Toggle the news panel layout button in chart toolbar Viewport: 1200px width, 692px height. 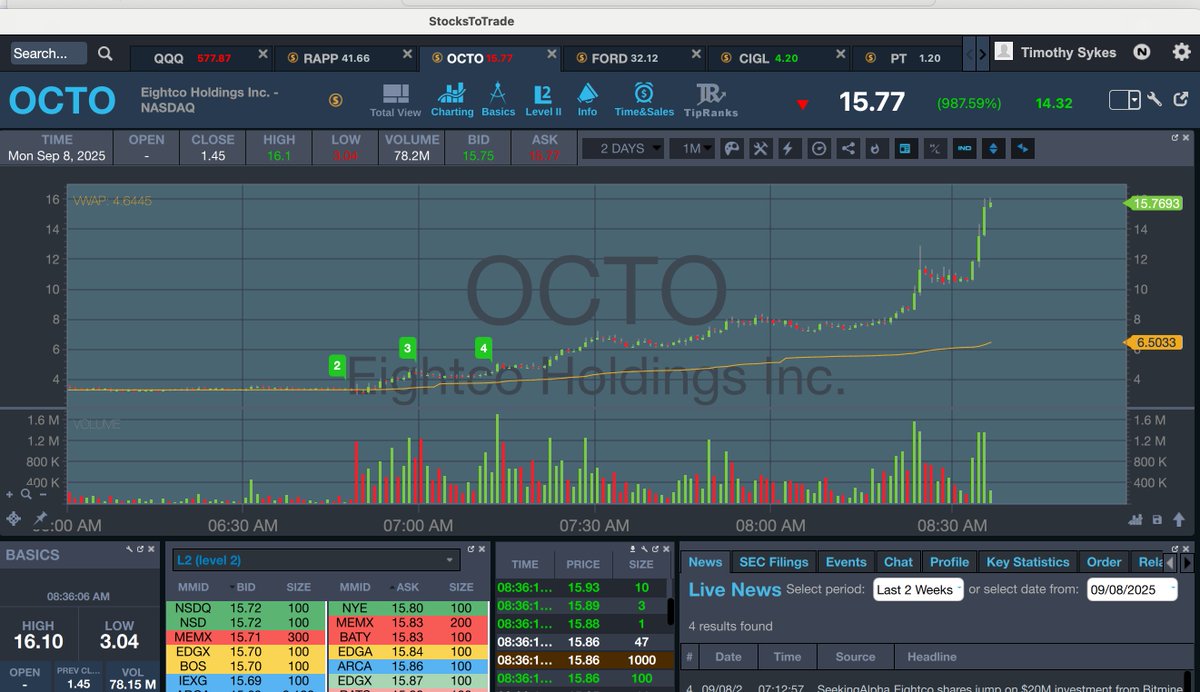click(905, 148)
